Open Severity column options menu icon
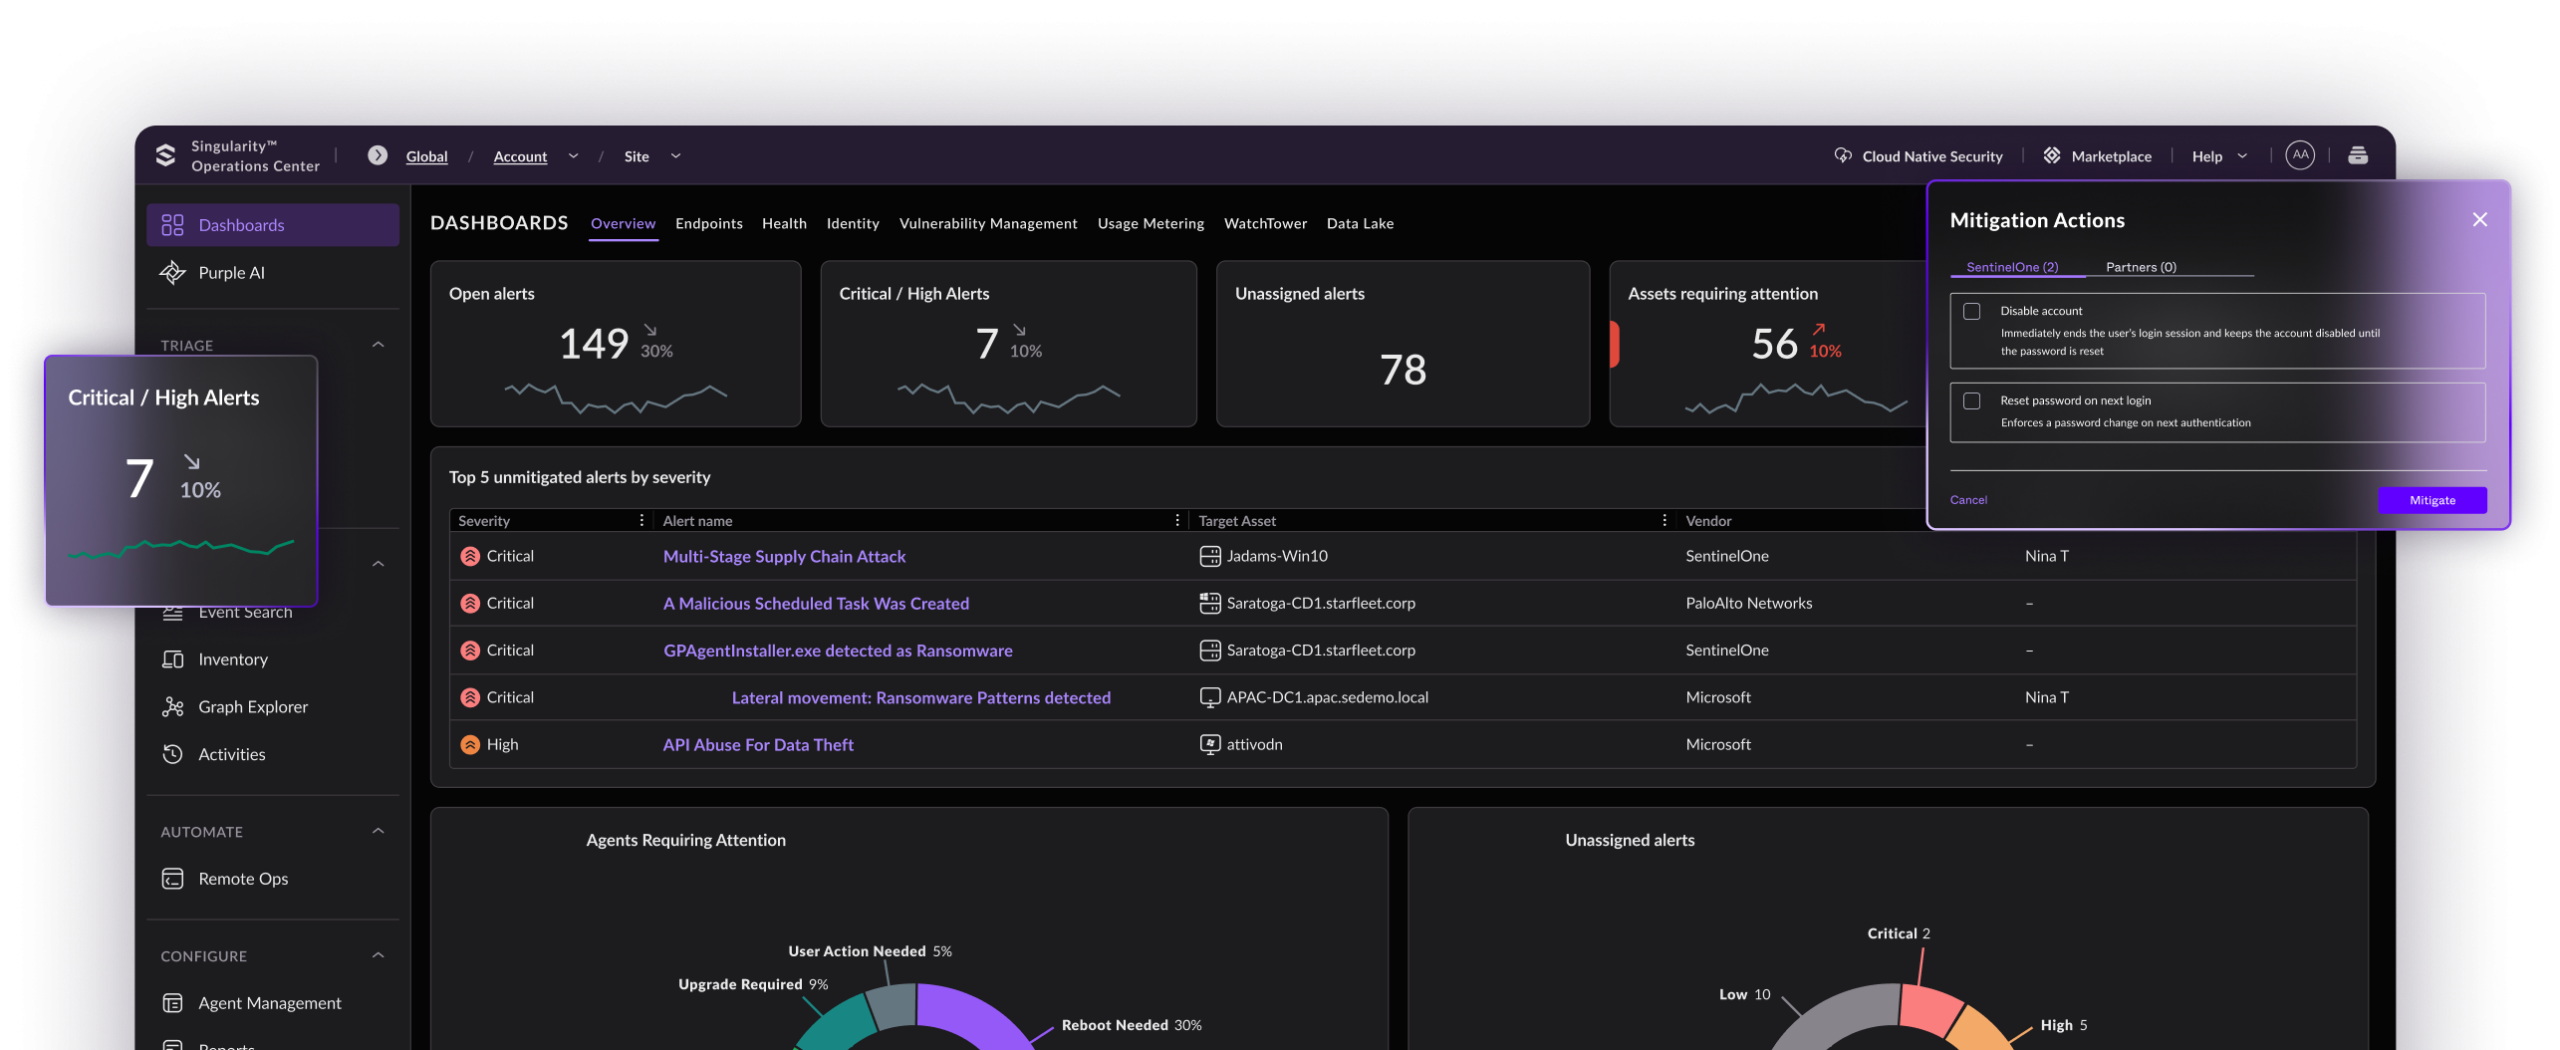Viewport: 2560px width, 1050px height. coord(641,520)
